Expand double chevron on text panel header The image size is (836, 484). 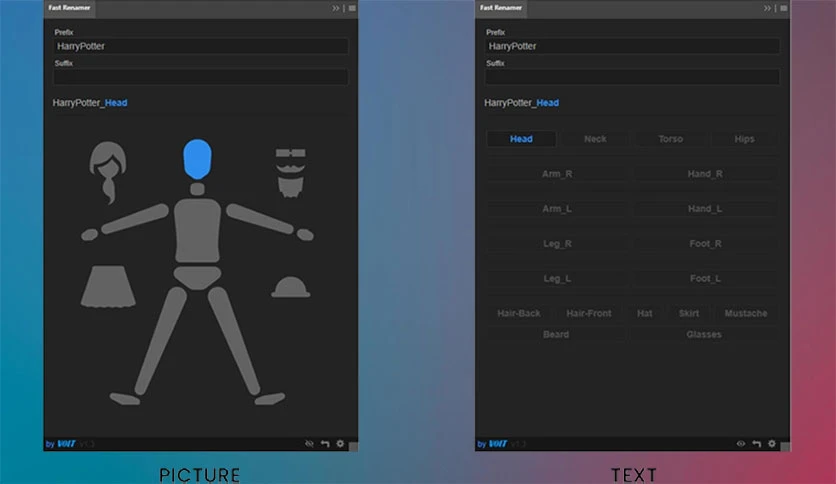[x=767, y=8]
